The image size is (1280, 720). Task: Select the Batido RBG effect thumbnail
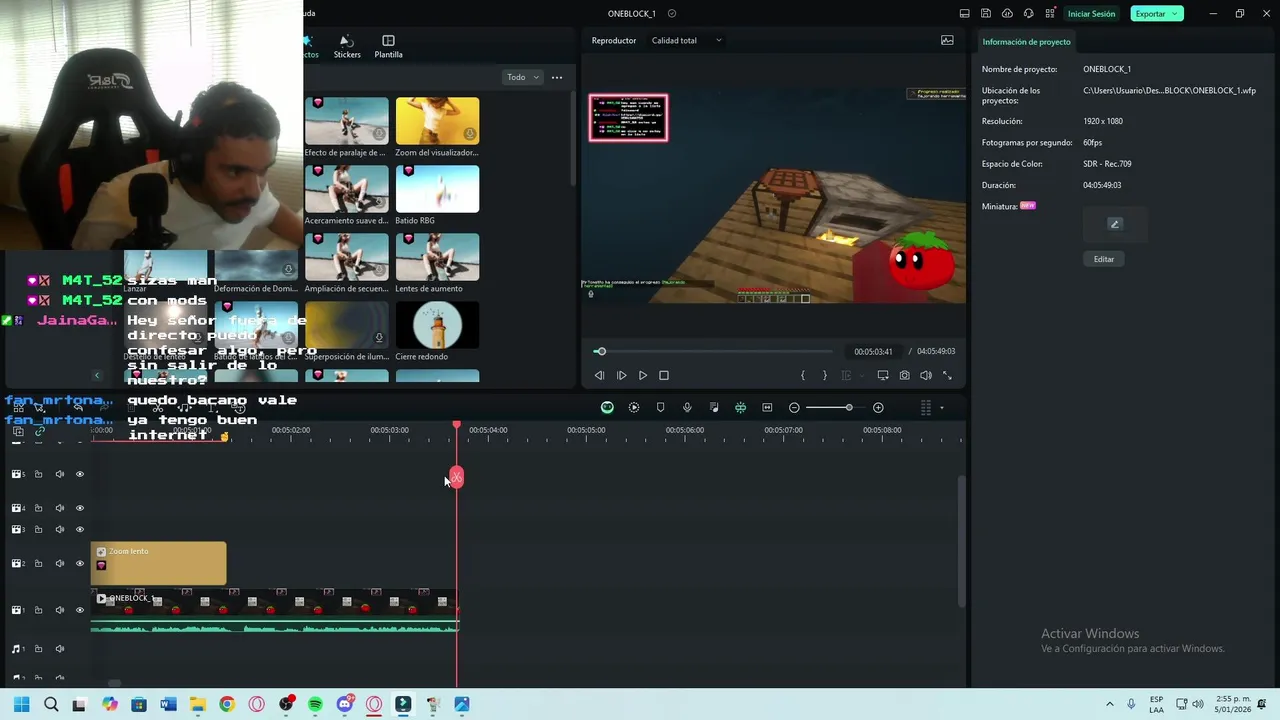click(437, 189)
